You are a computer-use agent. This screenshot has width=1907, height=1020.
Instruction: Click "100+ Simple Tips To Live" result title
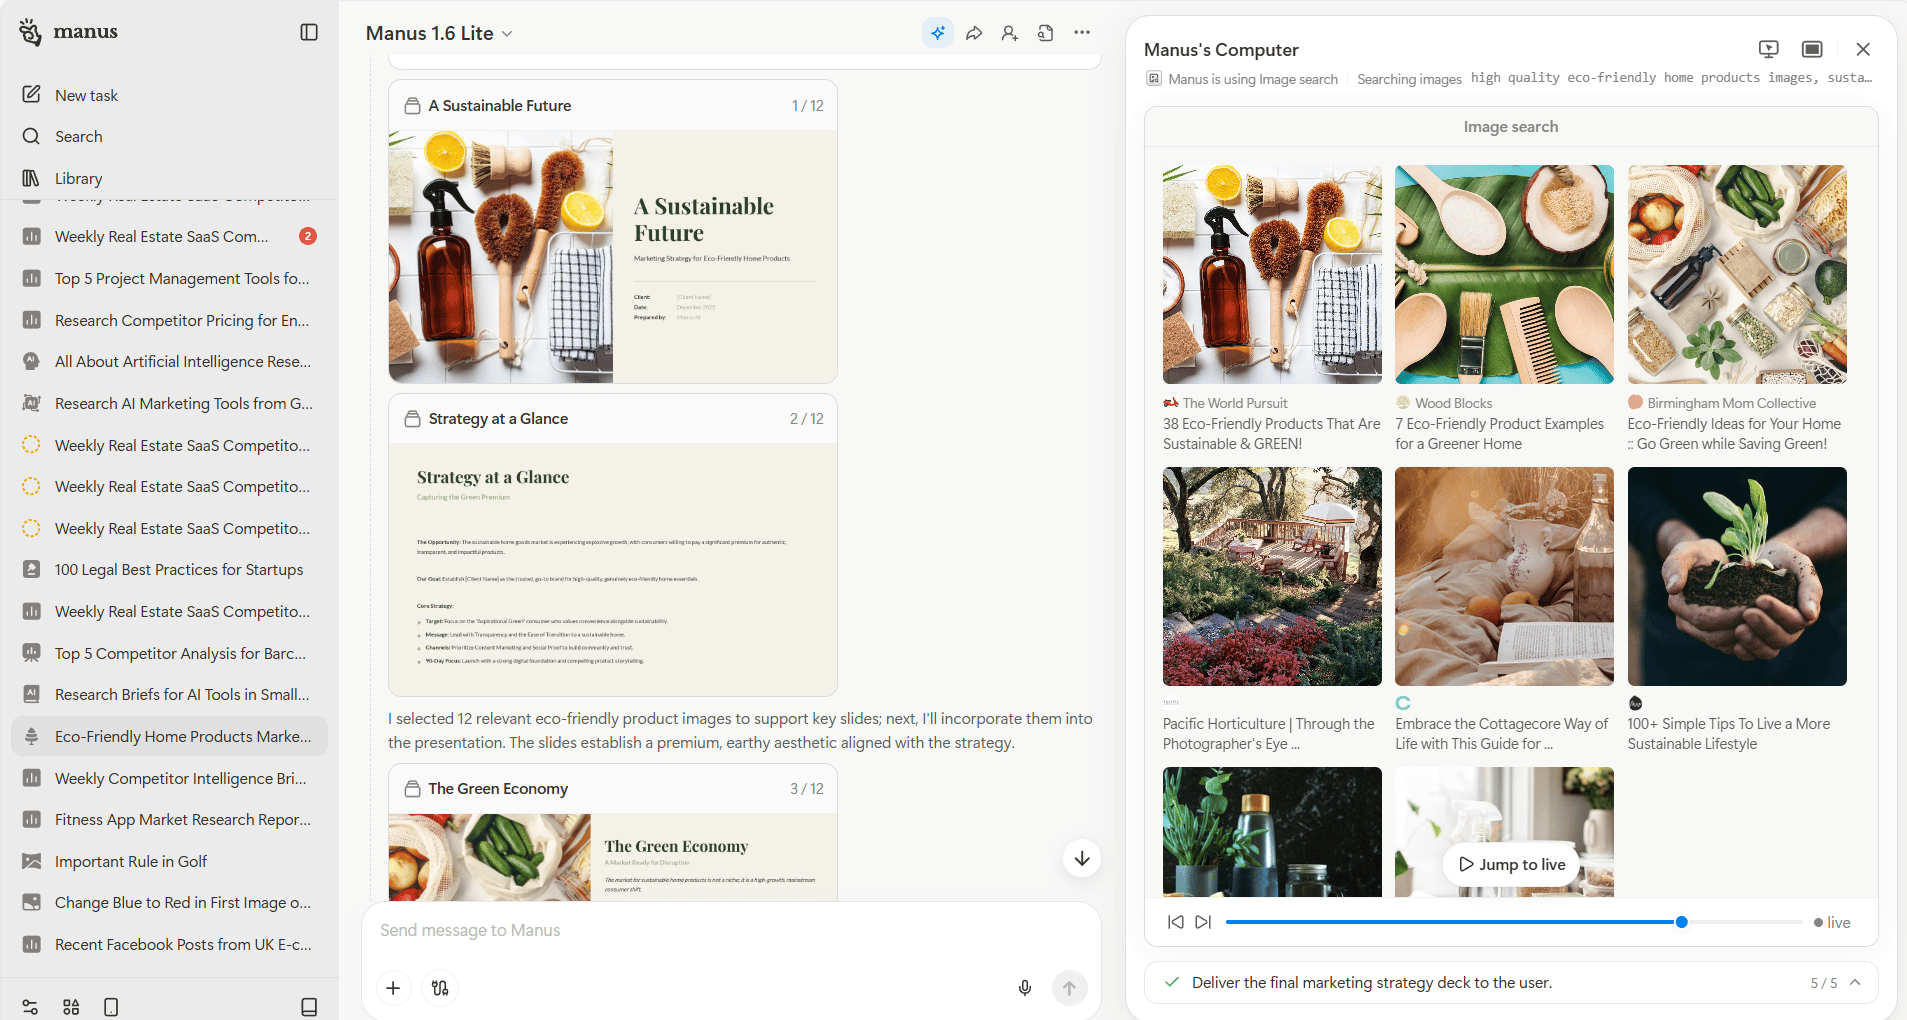(x=1729, y=734)
